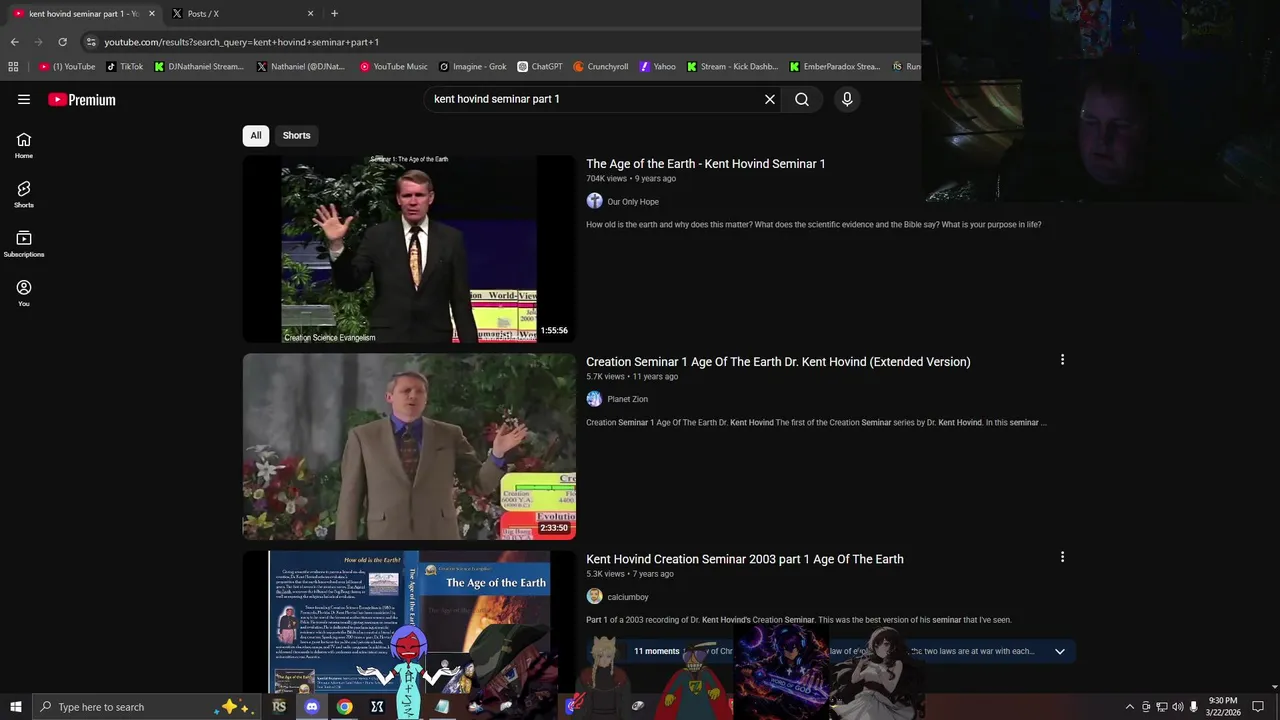Open the Chrome apps grid in bookmarks bar
Screen dimensions: 1280x720
point(13,67)
